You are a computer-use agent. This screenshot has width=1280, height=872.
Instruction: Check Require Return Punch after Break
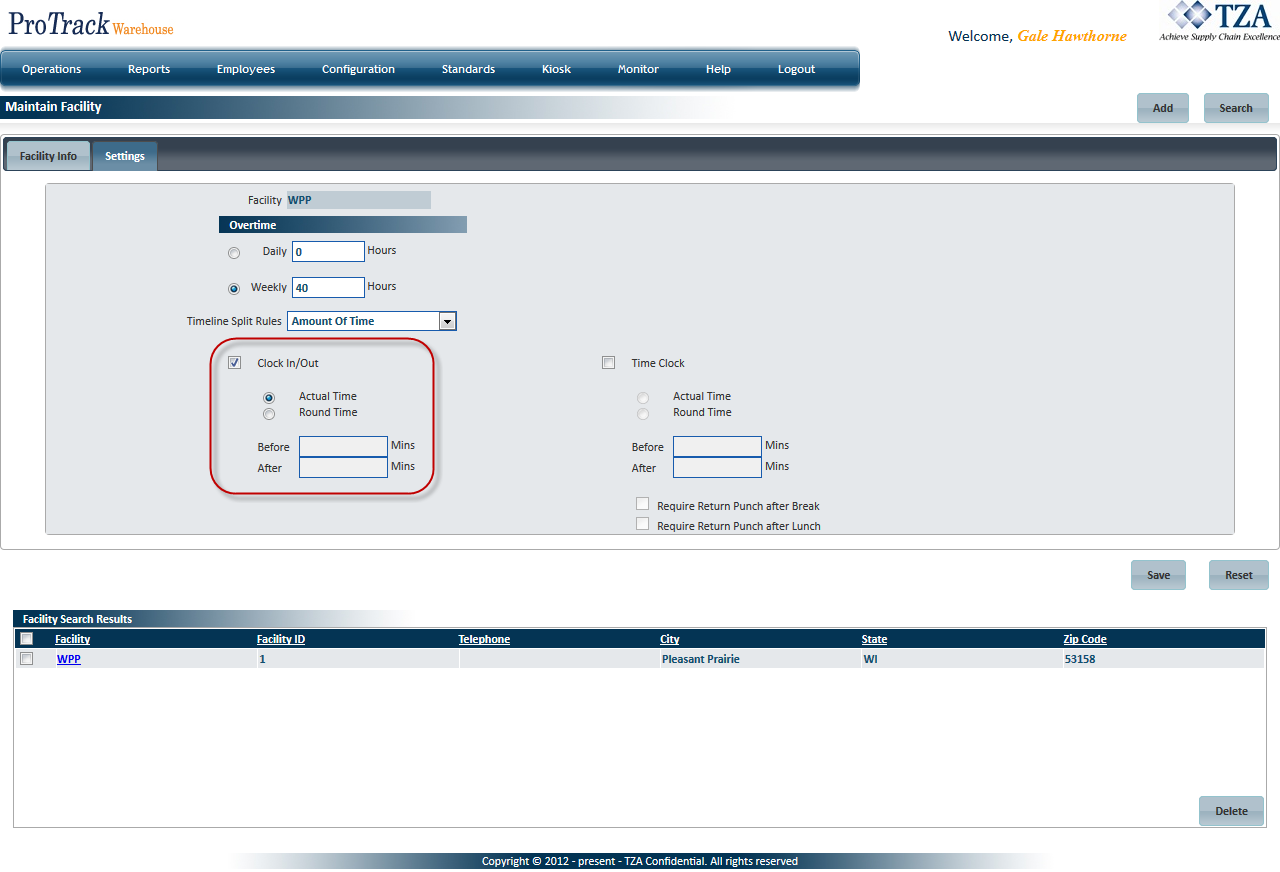642,504
